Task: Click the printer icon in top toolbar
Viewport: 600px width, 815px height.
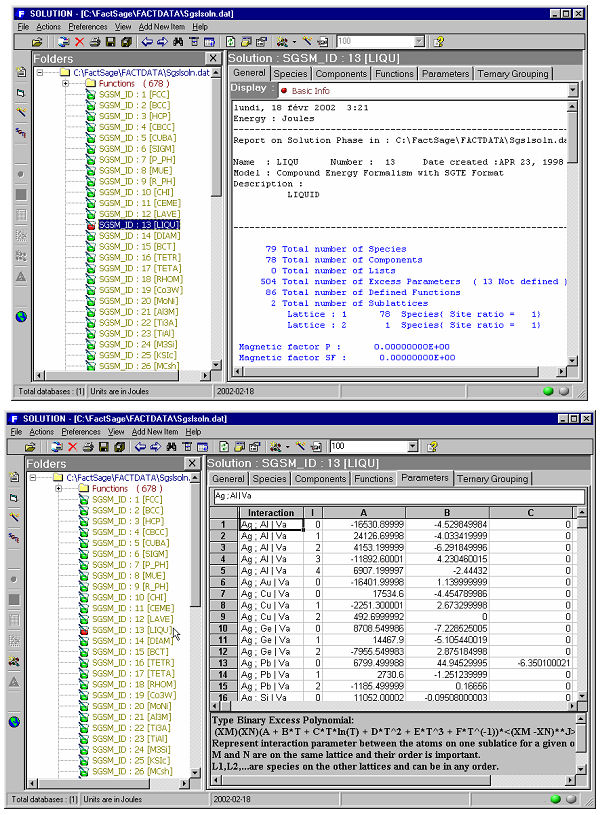Action: (94, 43)
